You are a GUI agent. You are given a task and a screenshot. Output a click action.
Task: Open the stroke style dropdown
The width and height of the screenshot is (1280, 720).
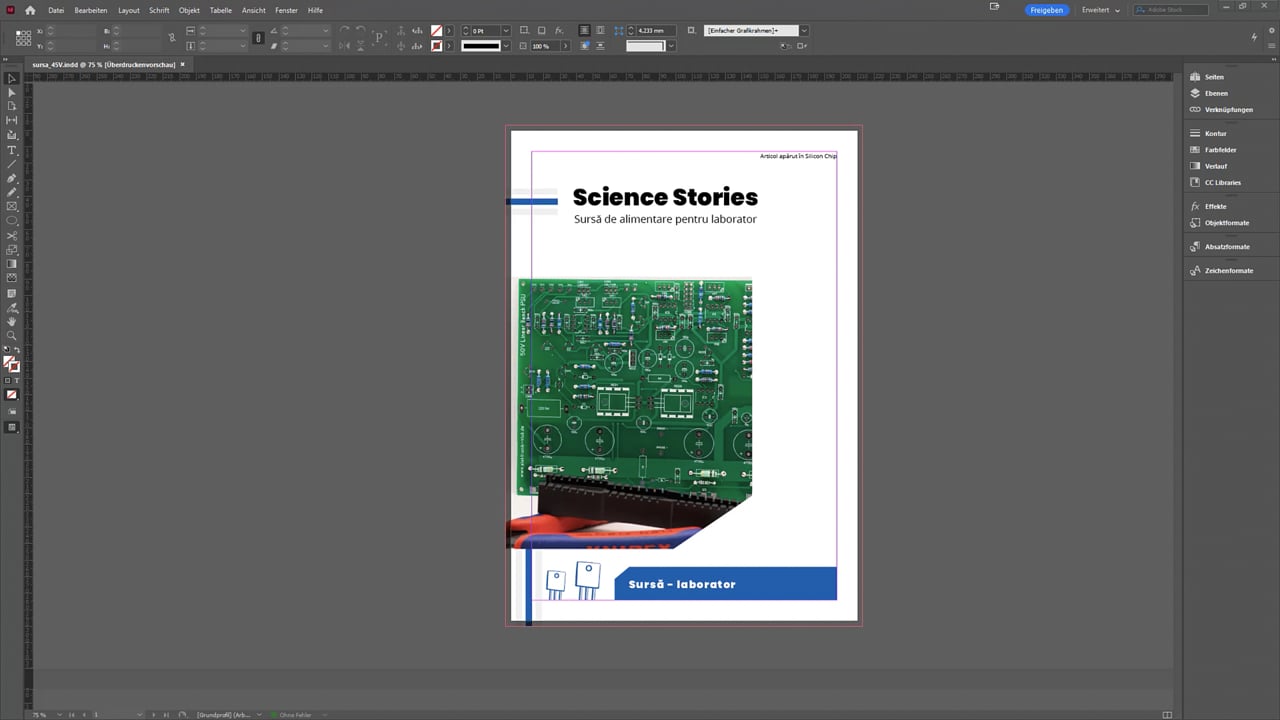pyautogui.click(x=506, y=46)
